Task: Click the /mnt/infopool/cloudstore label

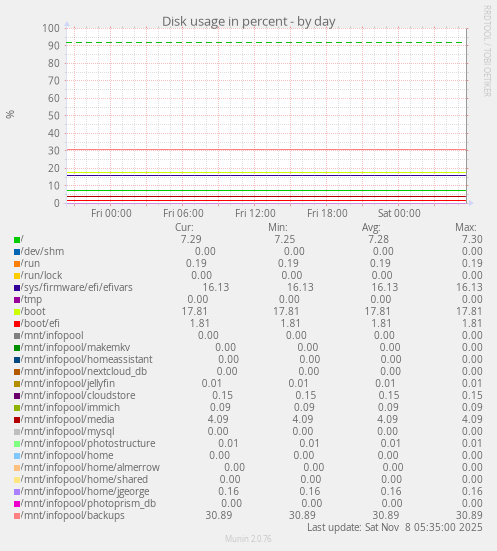Action: pyautogui.click(x=78, y=395)
